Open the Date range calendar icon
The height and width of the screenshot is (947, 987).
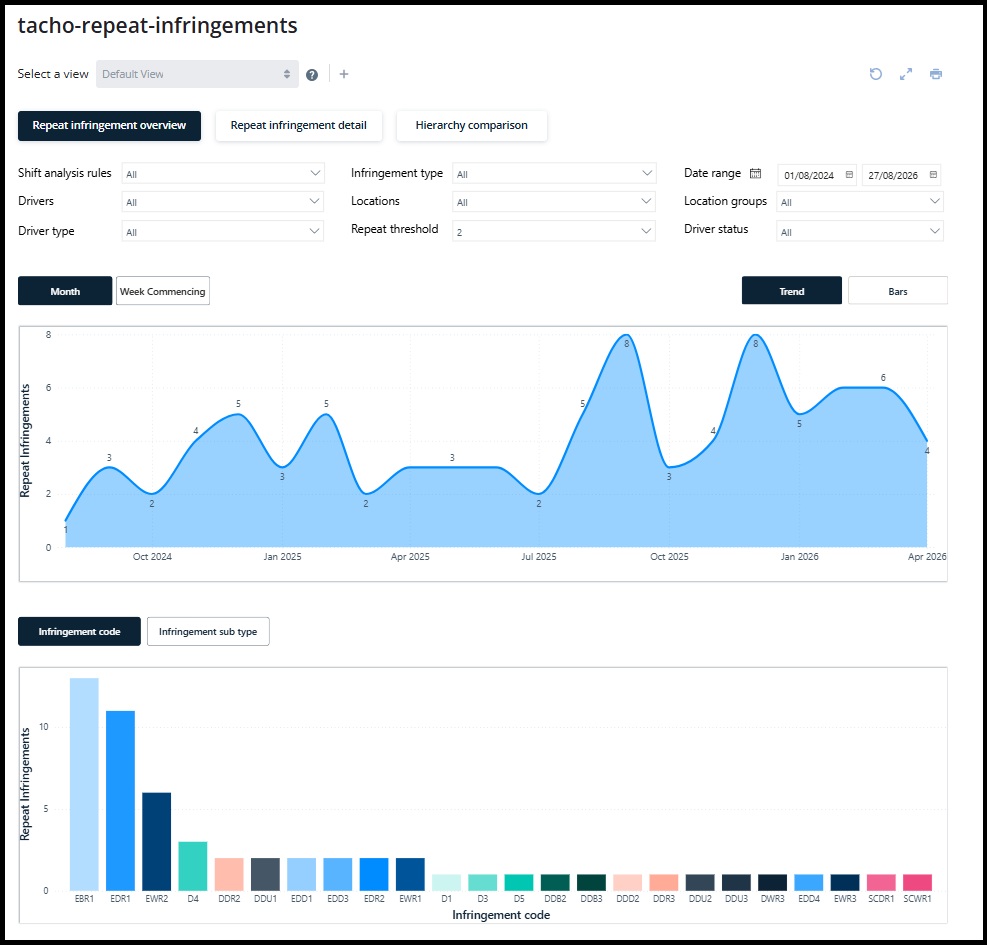pos(755,173)
